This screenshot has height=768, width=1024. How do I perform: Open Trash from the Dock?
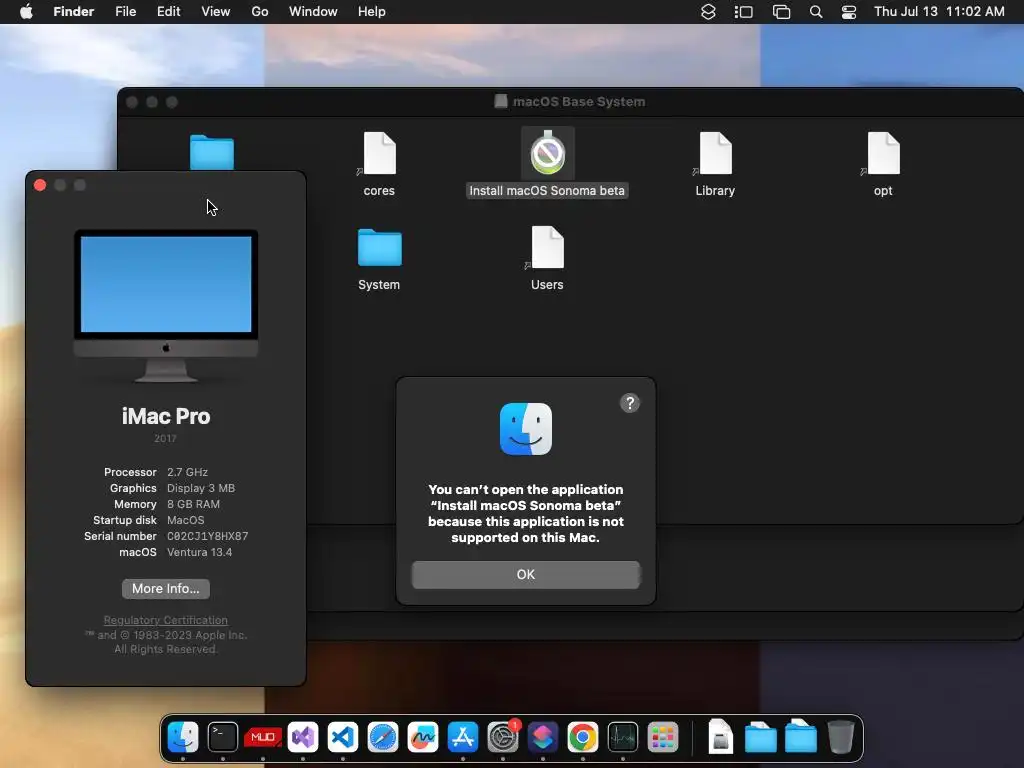pyautogui.click(x=840, y=738)
